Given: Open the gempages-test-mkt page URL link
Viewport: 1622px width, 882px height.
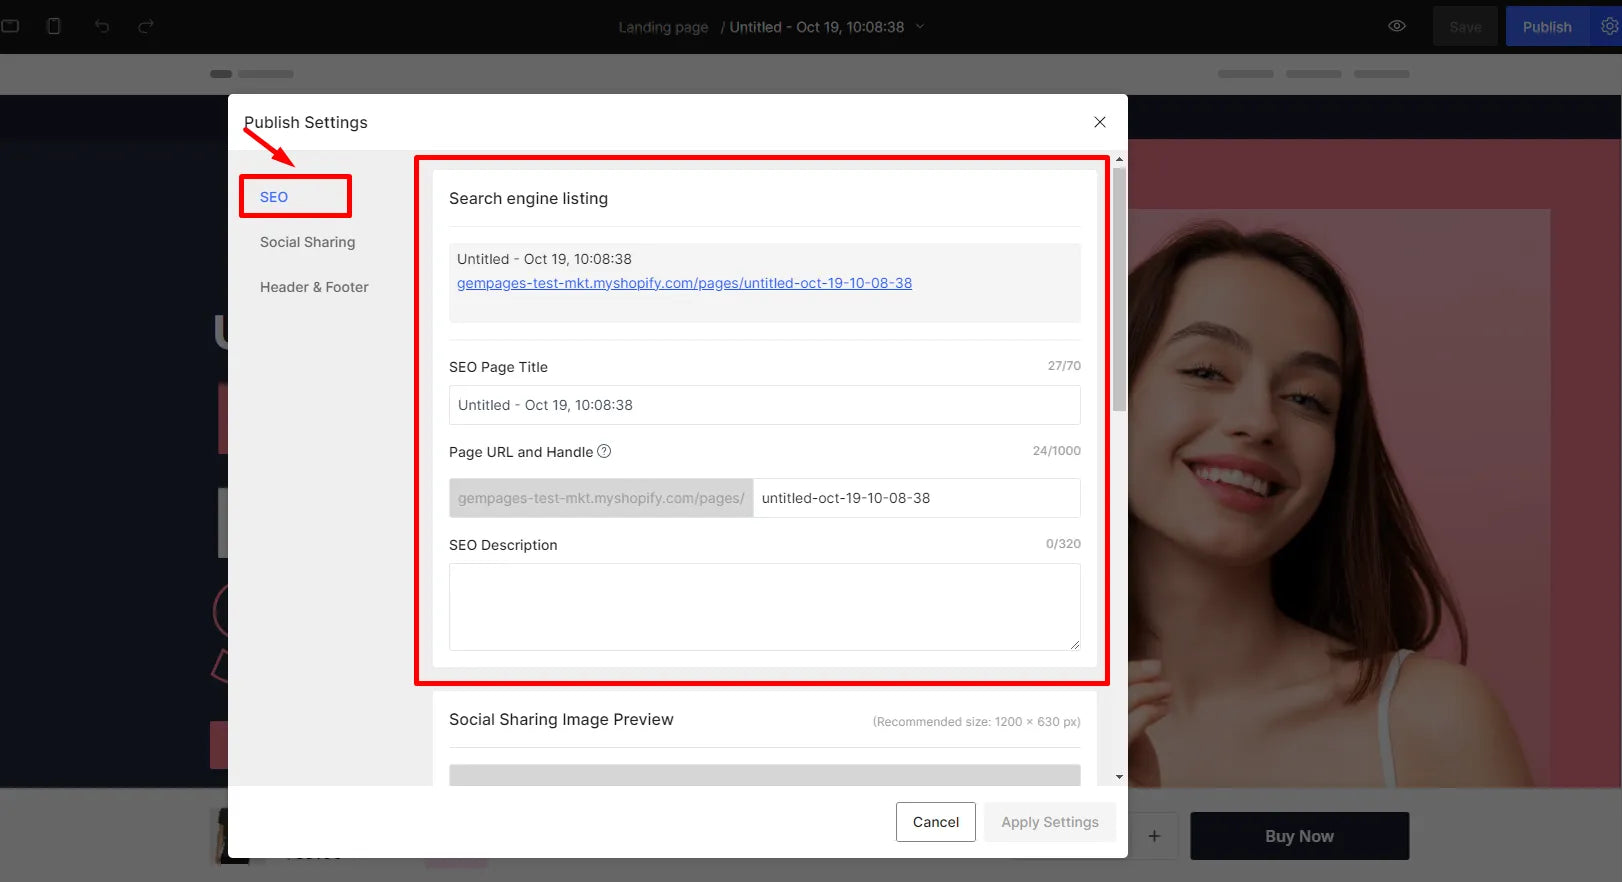Looking at the screenshot, I should pos(684,283).
